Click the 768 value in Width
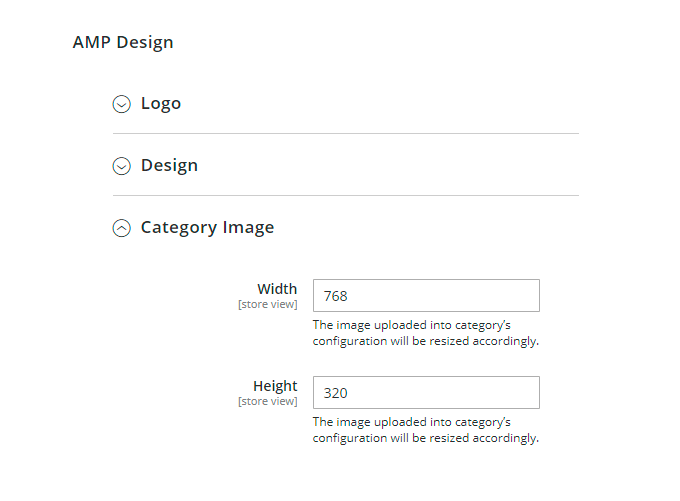The image size is (680, 501). click(x=335, y=296)
